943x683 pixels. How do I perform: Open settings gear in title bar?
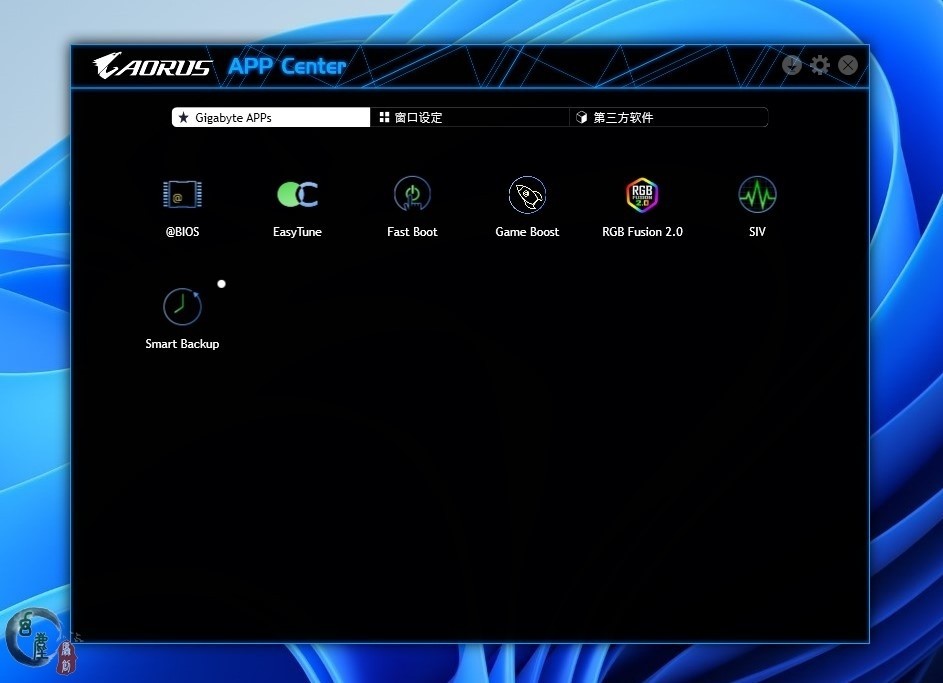click(x=820, y=65)
